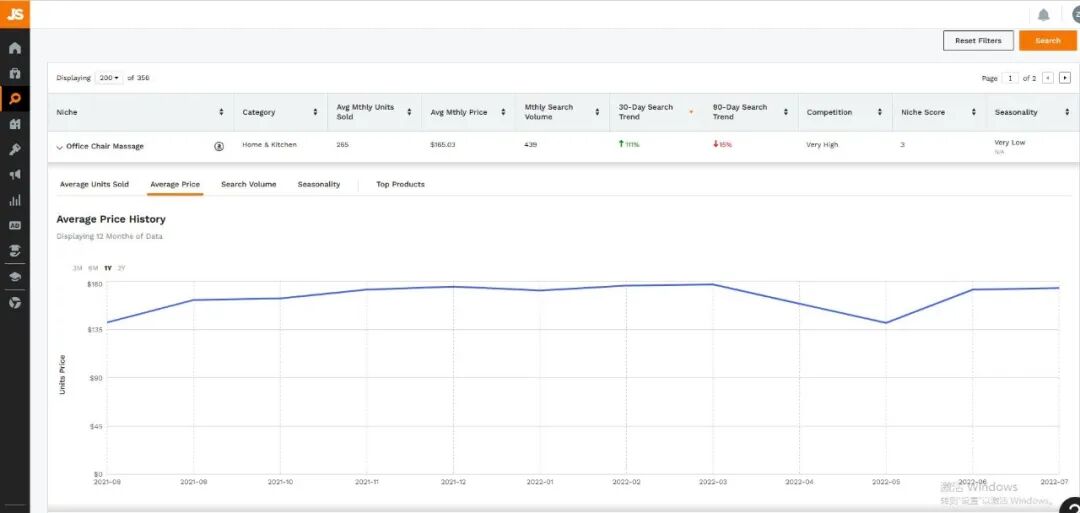Click the Average Price History heading
Screen dimensions: 1080x513
coord(111,219)
